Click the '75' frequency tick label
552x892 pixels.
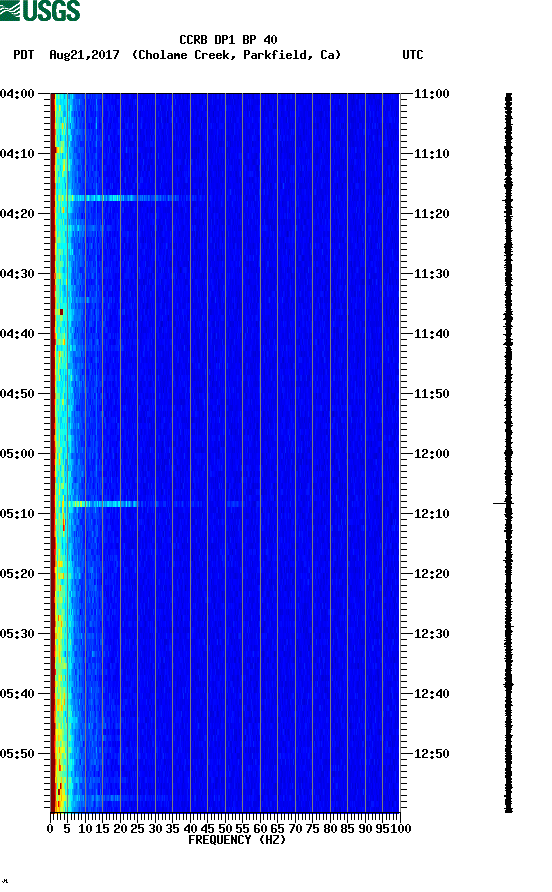(313, 829)
